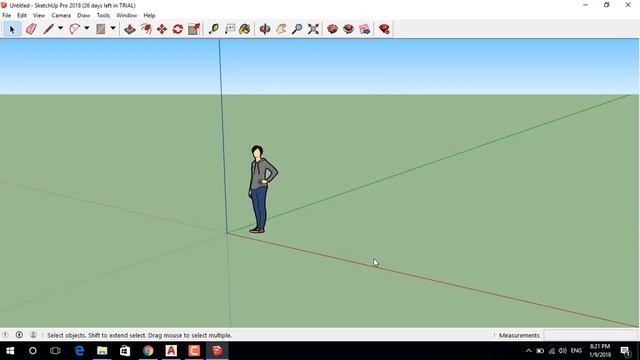640x360 pixels.
Task: Open the Camera menu
Action: coord(61,15)
